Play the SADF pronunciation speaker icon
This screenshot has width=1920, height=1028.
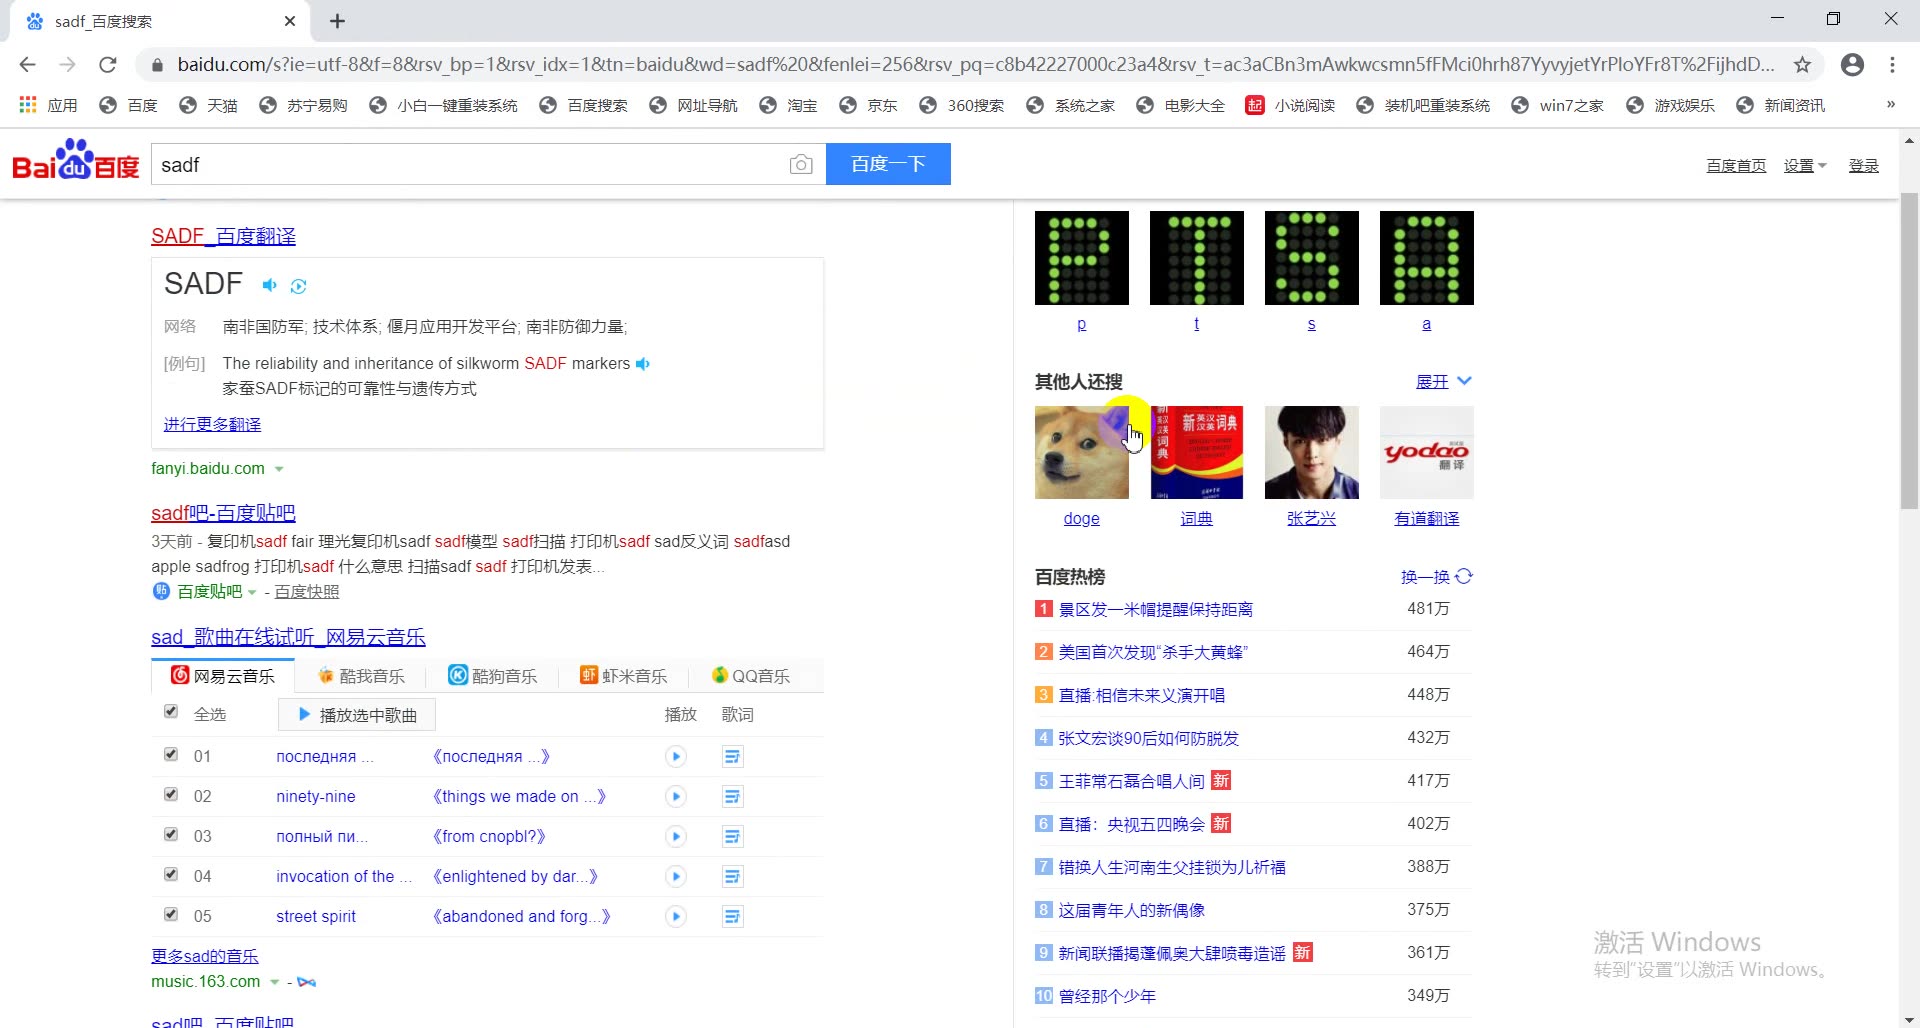click(268, 285)
